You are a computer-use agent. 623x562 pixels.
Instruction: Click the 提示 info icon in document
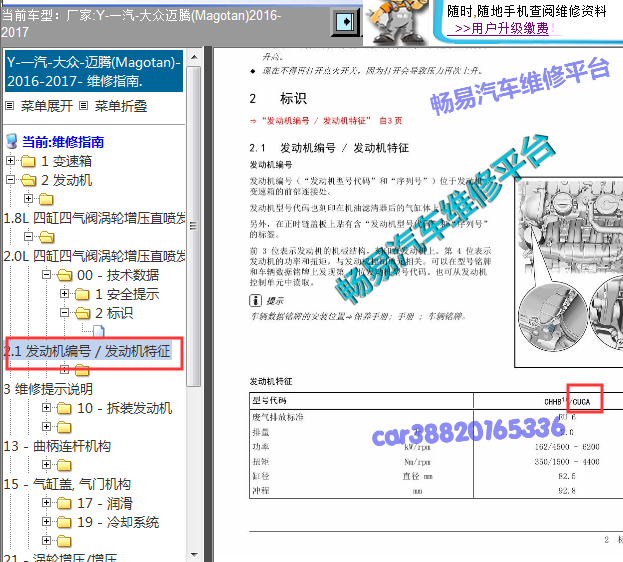(255, 300)
